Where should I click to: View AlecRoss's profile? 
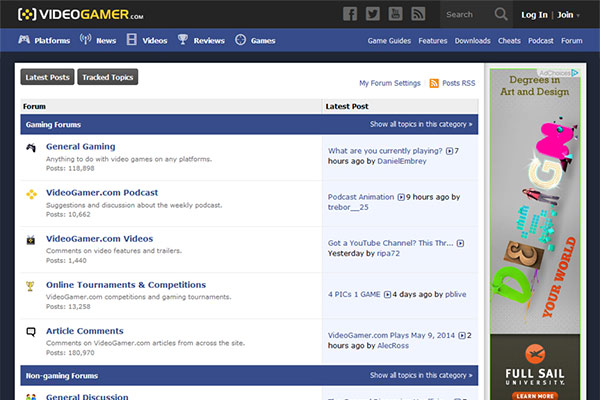coord(393,346)
